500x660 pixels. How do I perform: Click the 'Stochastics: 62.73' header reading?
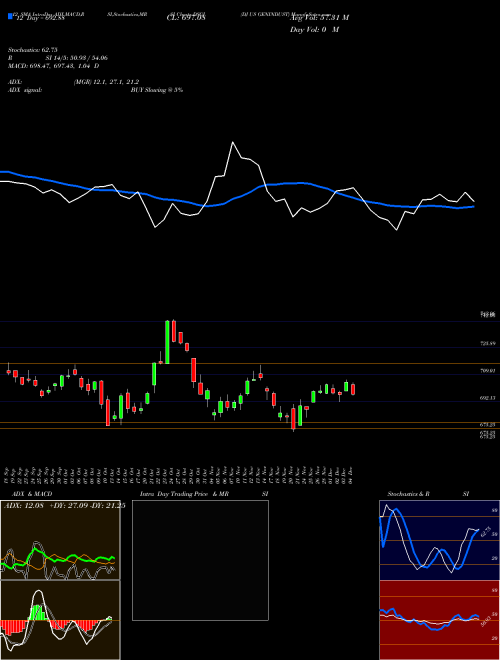pyautogui.click(x=32, y=50)
